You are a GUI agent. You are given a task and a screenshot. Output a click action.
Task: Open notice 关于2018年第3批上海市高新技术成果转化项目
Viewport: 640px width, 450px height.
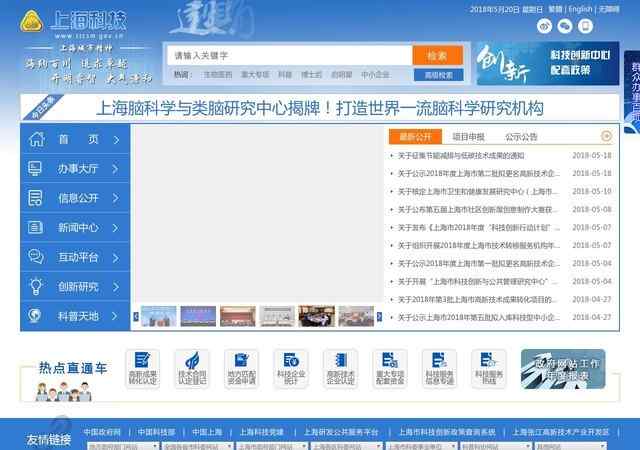click(x=477, y=299)
